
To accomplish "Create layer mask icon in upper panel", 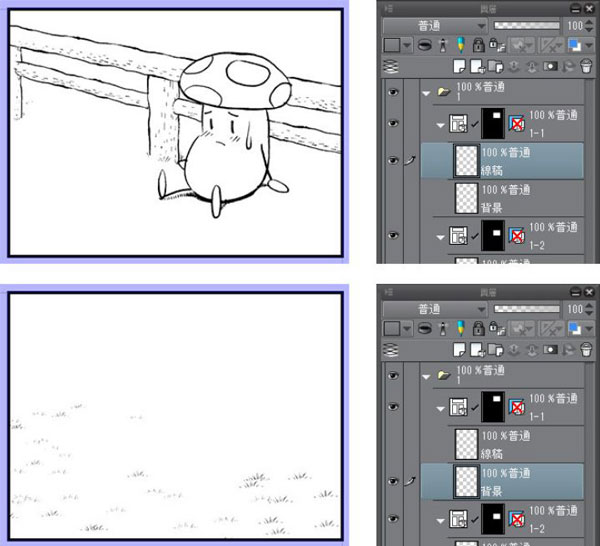I will pyautogui.click(x=550, y=66).
